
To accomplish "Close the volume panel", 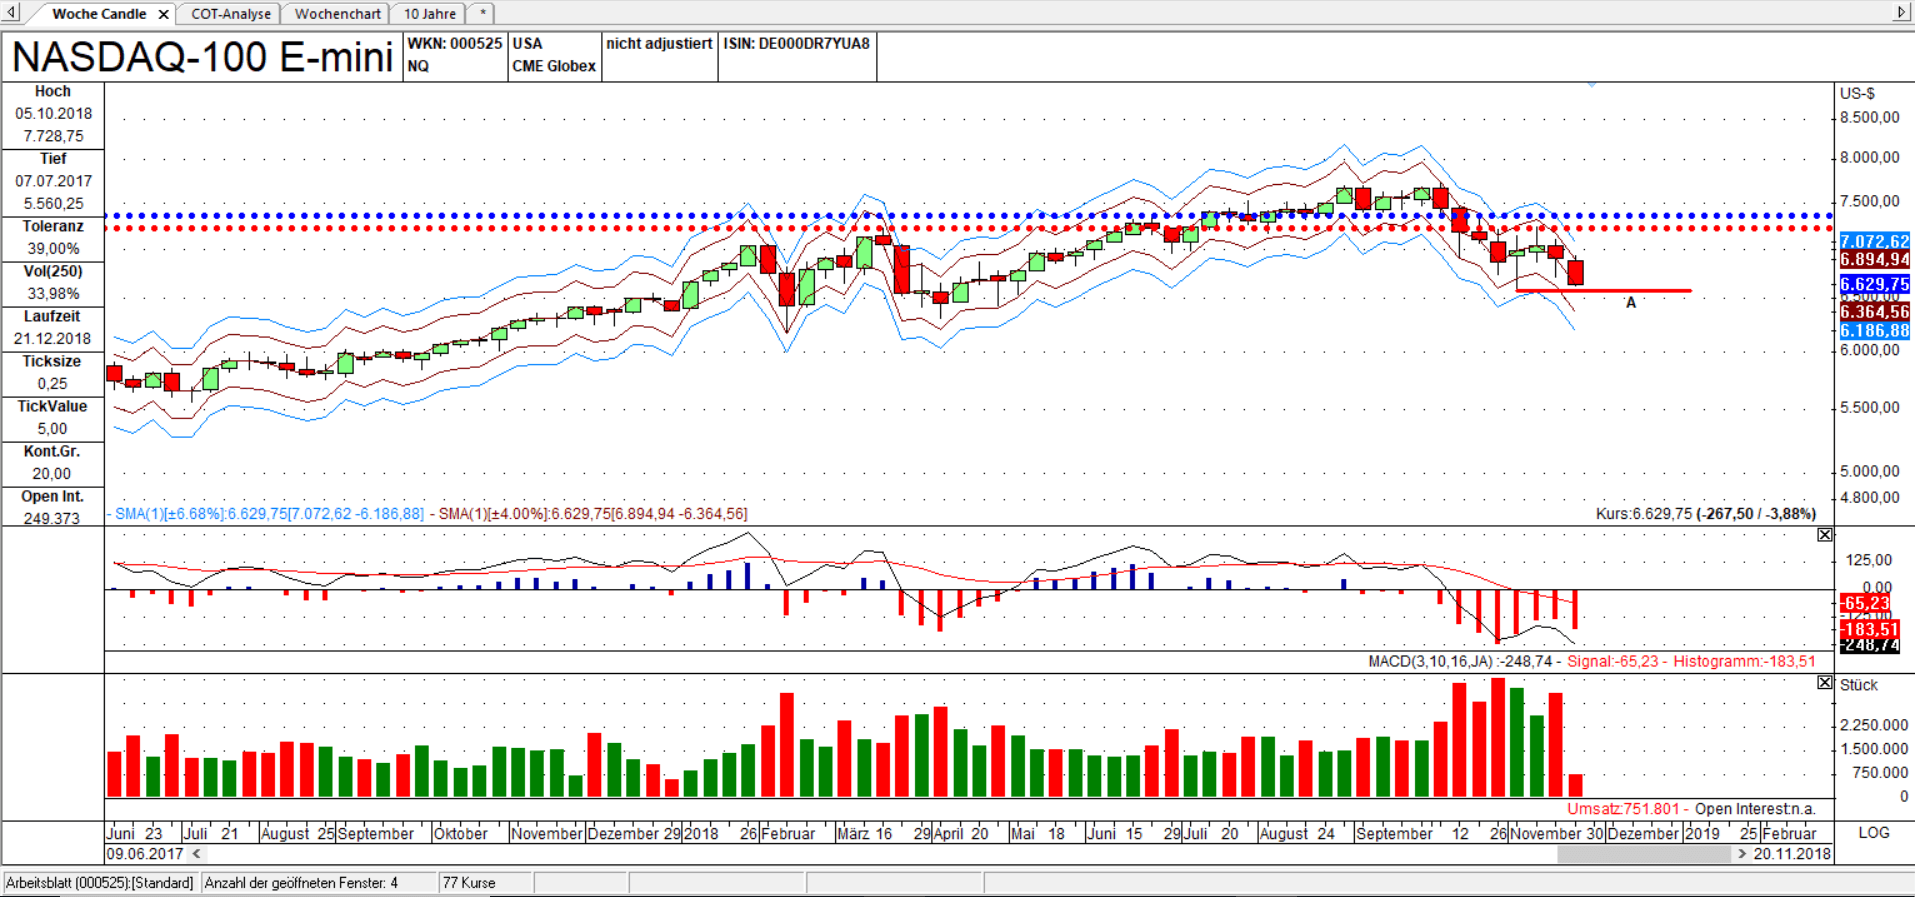I will click(1825, 682).
